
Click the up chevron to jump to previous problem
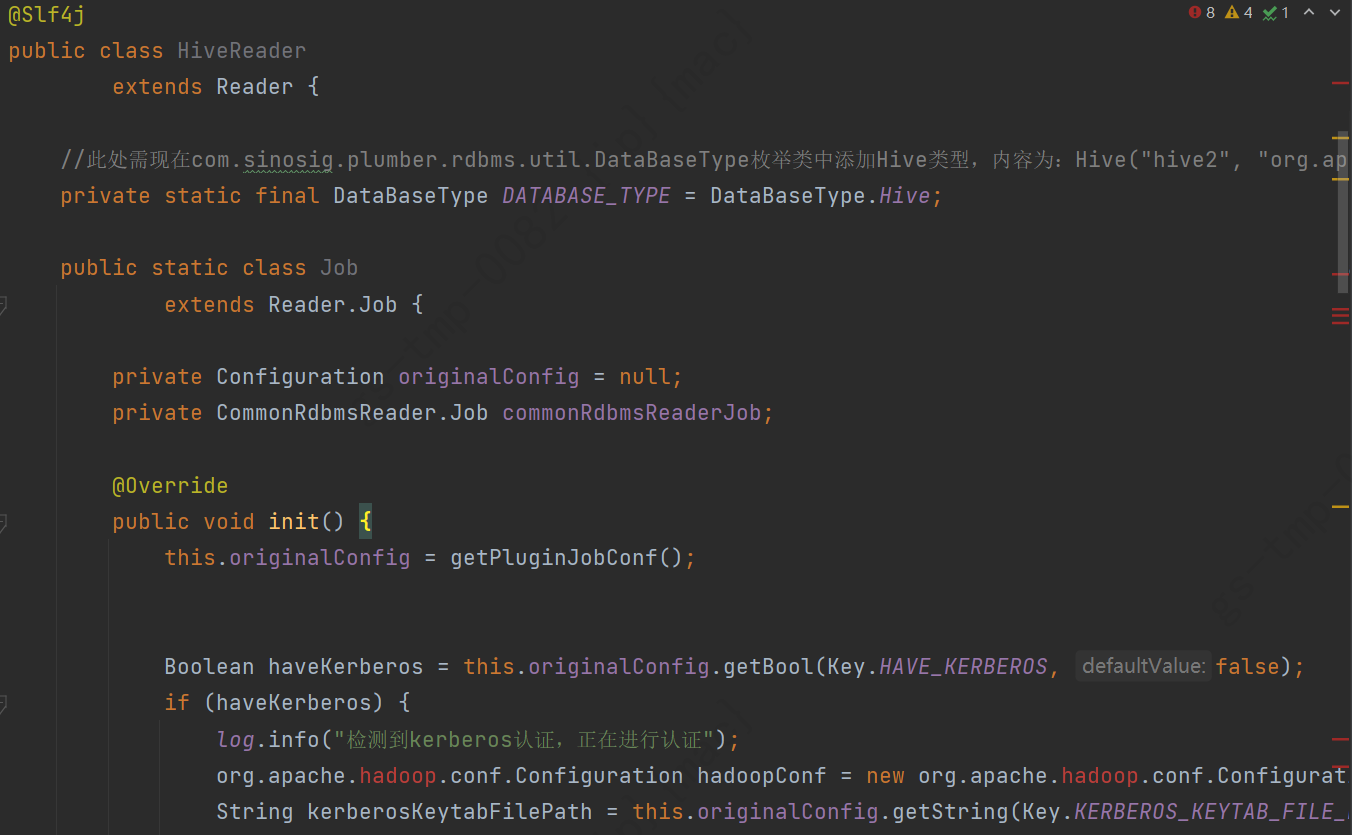click(x=1310, y=12)
